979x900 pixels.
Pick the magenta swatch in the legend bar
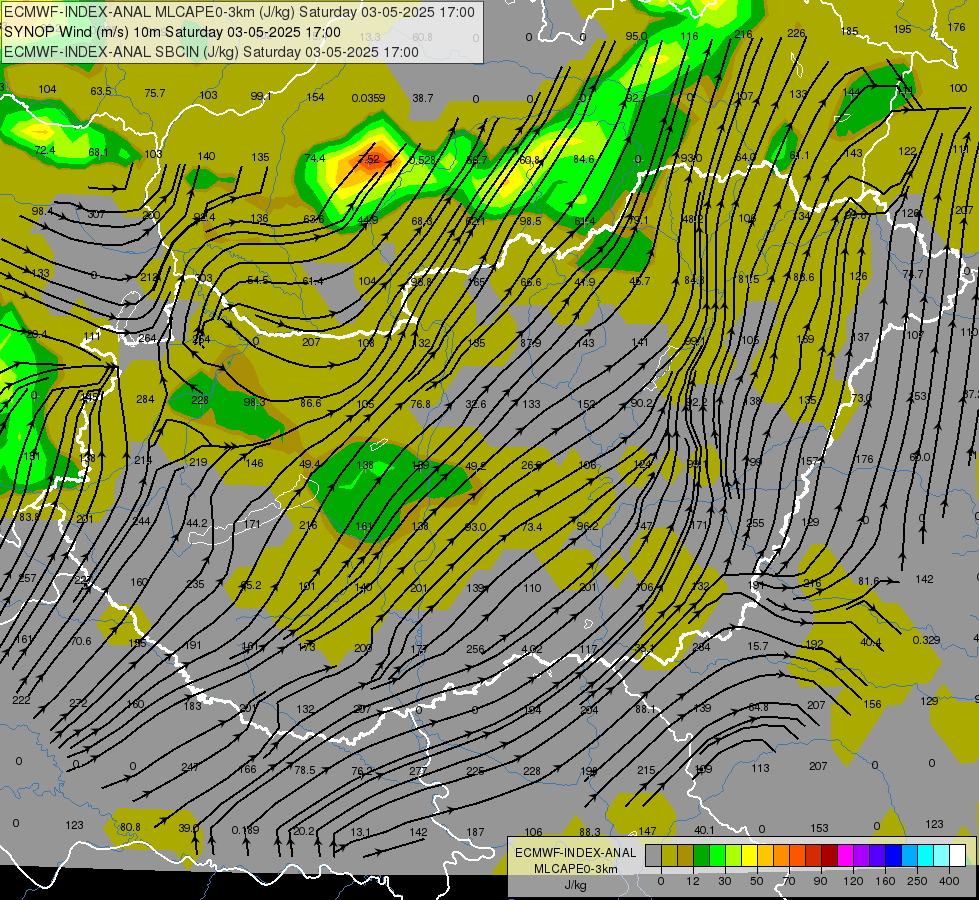pos(845,856)
